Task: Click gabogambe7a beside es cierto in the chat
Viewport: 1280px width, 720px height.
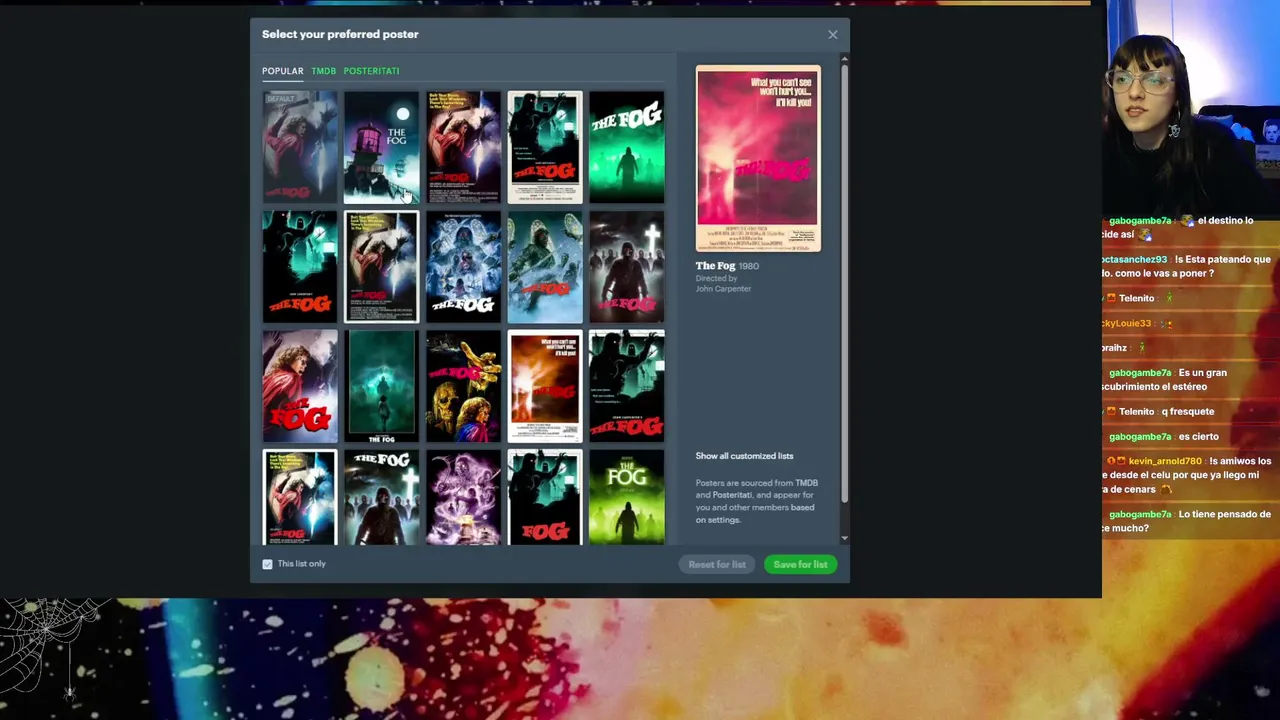Action: click(x=1140, y=437)
